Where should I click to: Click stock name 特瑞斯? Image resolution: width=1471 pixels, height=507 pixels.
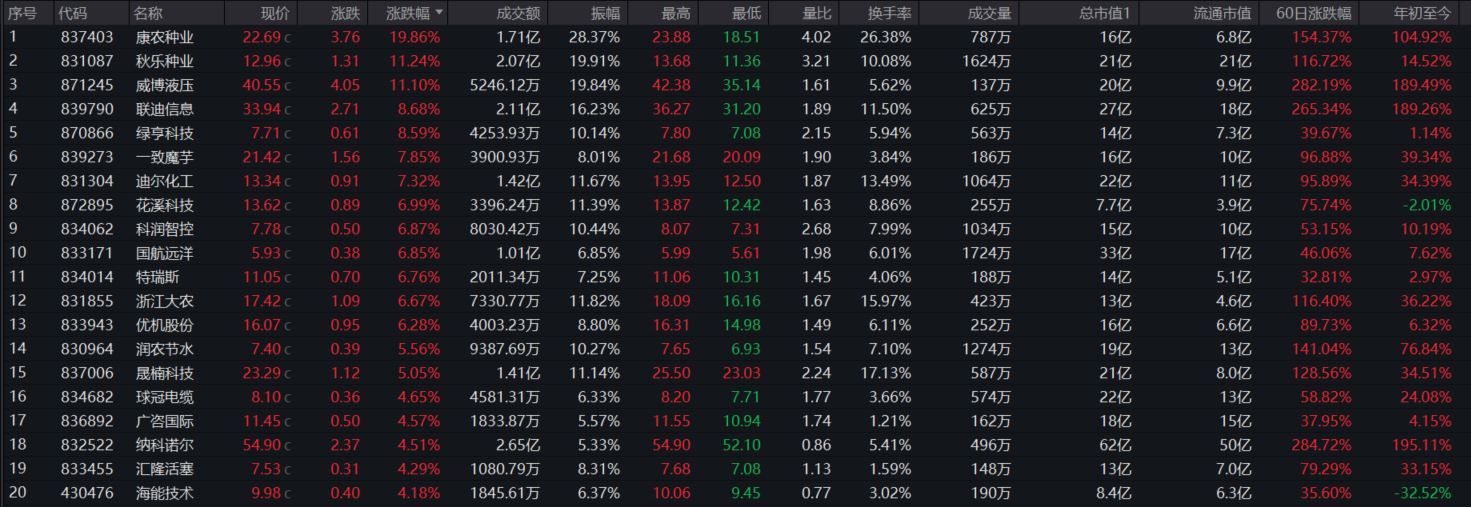click(x=158, y=277)
